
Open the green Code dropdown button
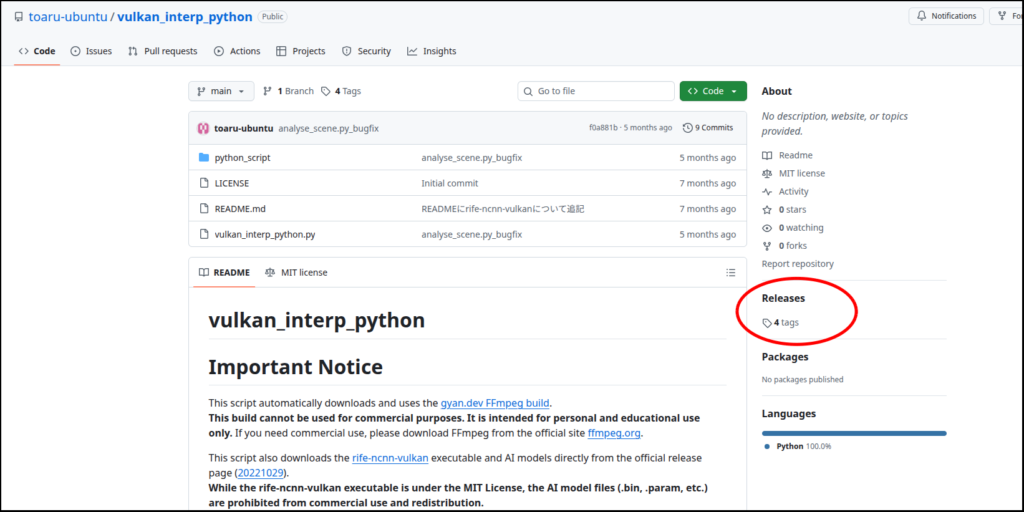click(x=713, y=91)
